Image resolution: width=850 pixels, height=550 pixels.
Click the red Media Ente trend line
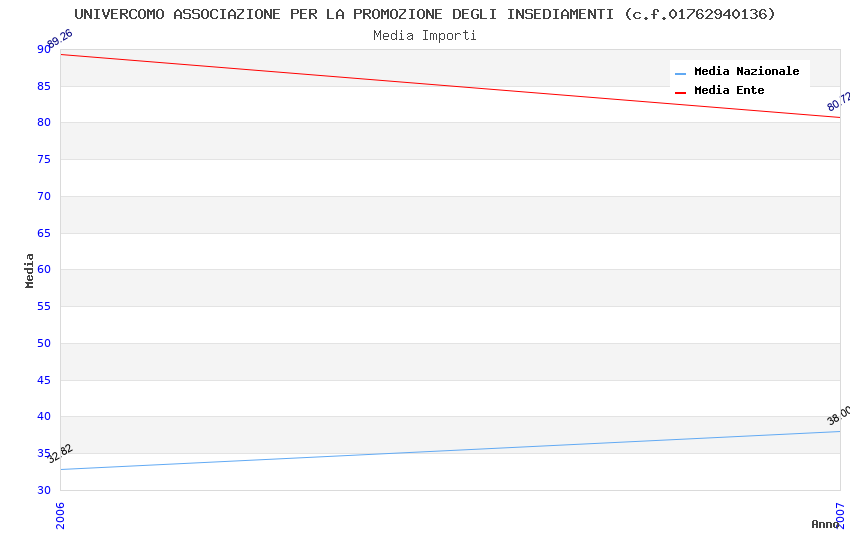[450, 86]
